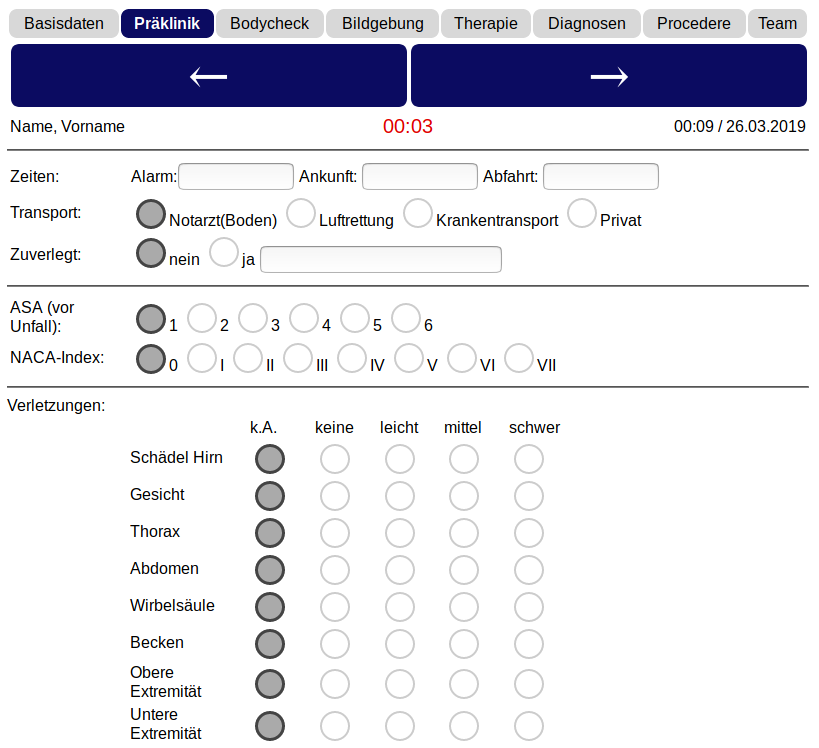Image resolution: width=819 pixels, height=748 pixels.
Task: Mark Thorax injury as schwer
Action: [x=529, y=533]
